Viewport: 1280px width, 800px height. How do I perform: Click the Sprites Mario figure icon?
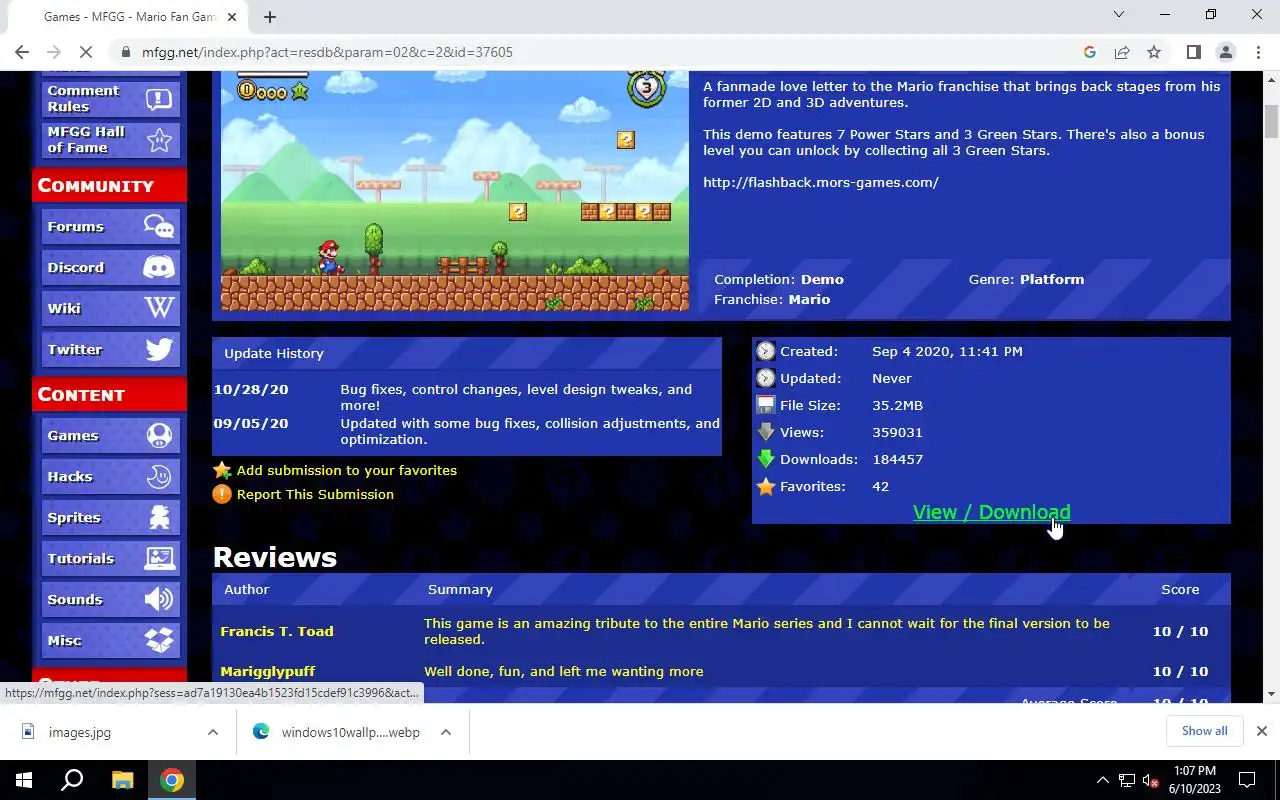tap(158, 518)
